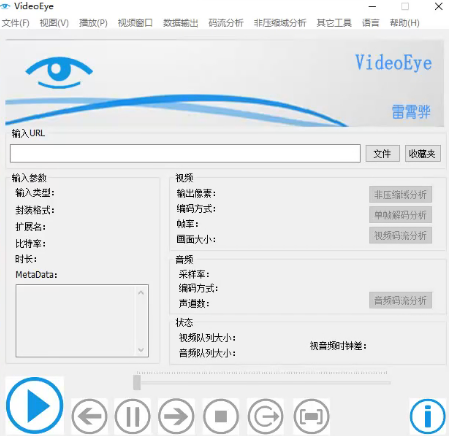Click the 音频码流分析 button
Image resolution: width=449 pixels, height=436 pixels.
400,300
